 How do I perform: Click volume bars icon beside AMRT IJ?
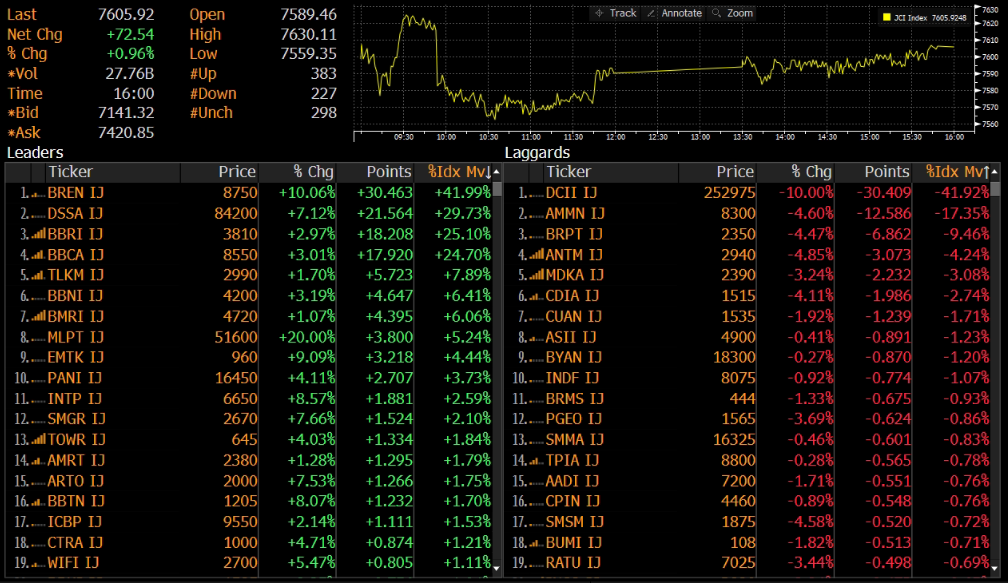click(x=38, y=461)
